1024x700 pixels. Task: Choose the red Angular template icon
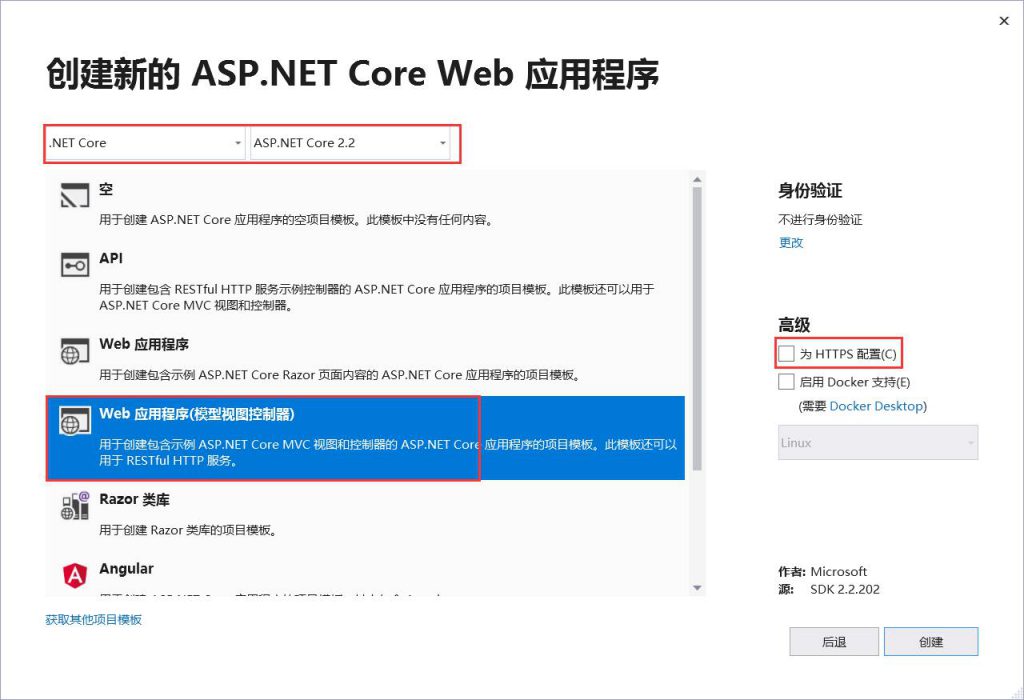(x=75, y=574)
